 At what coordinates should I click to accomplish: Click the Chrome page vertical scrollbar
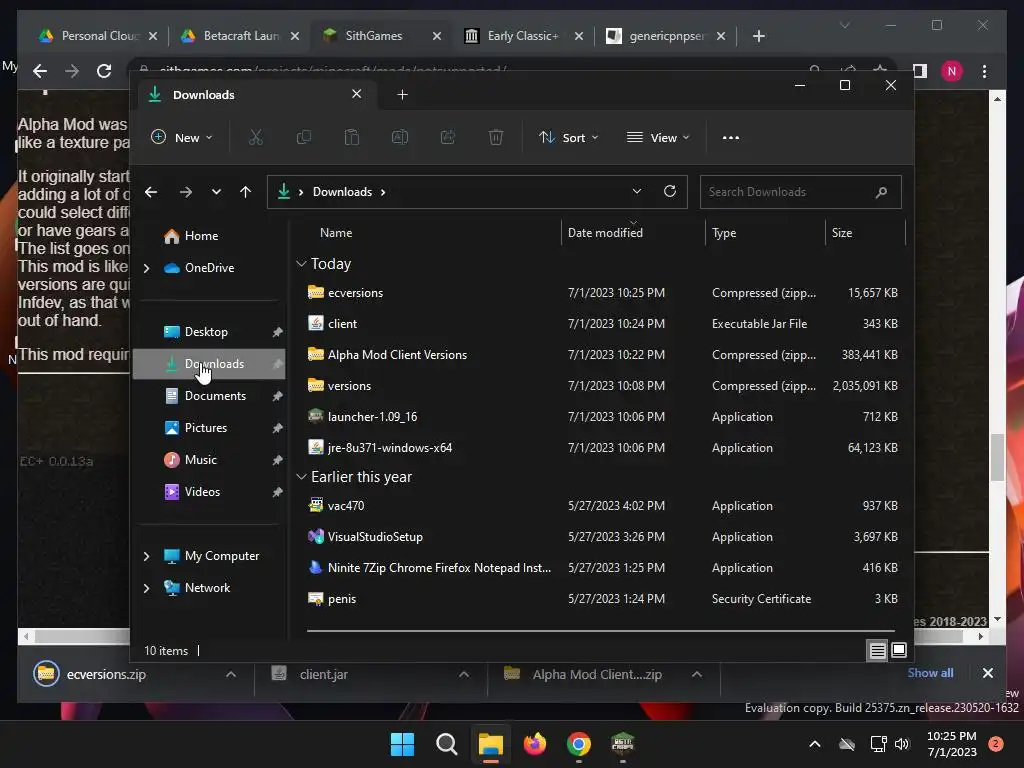click(x=997, y=457)
